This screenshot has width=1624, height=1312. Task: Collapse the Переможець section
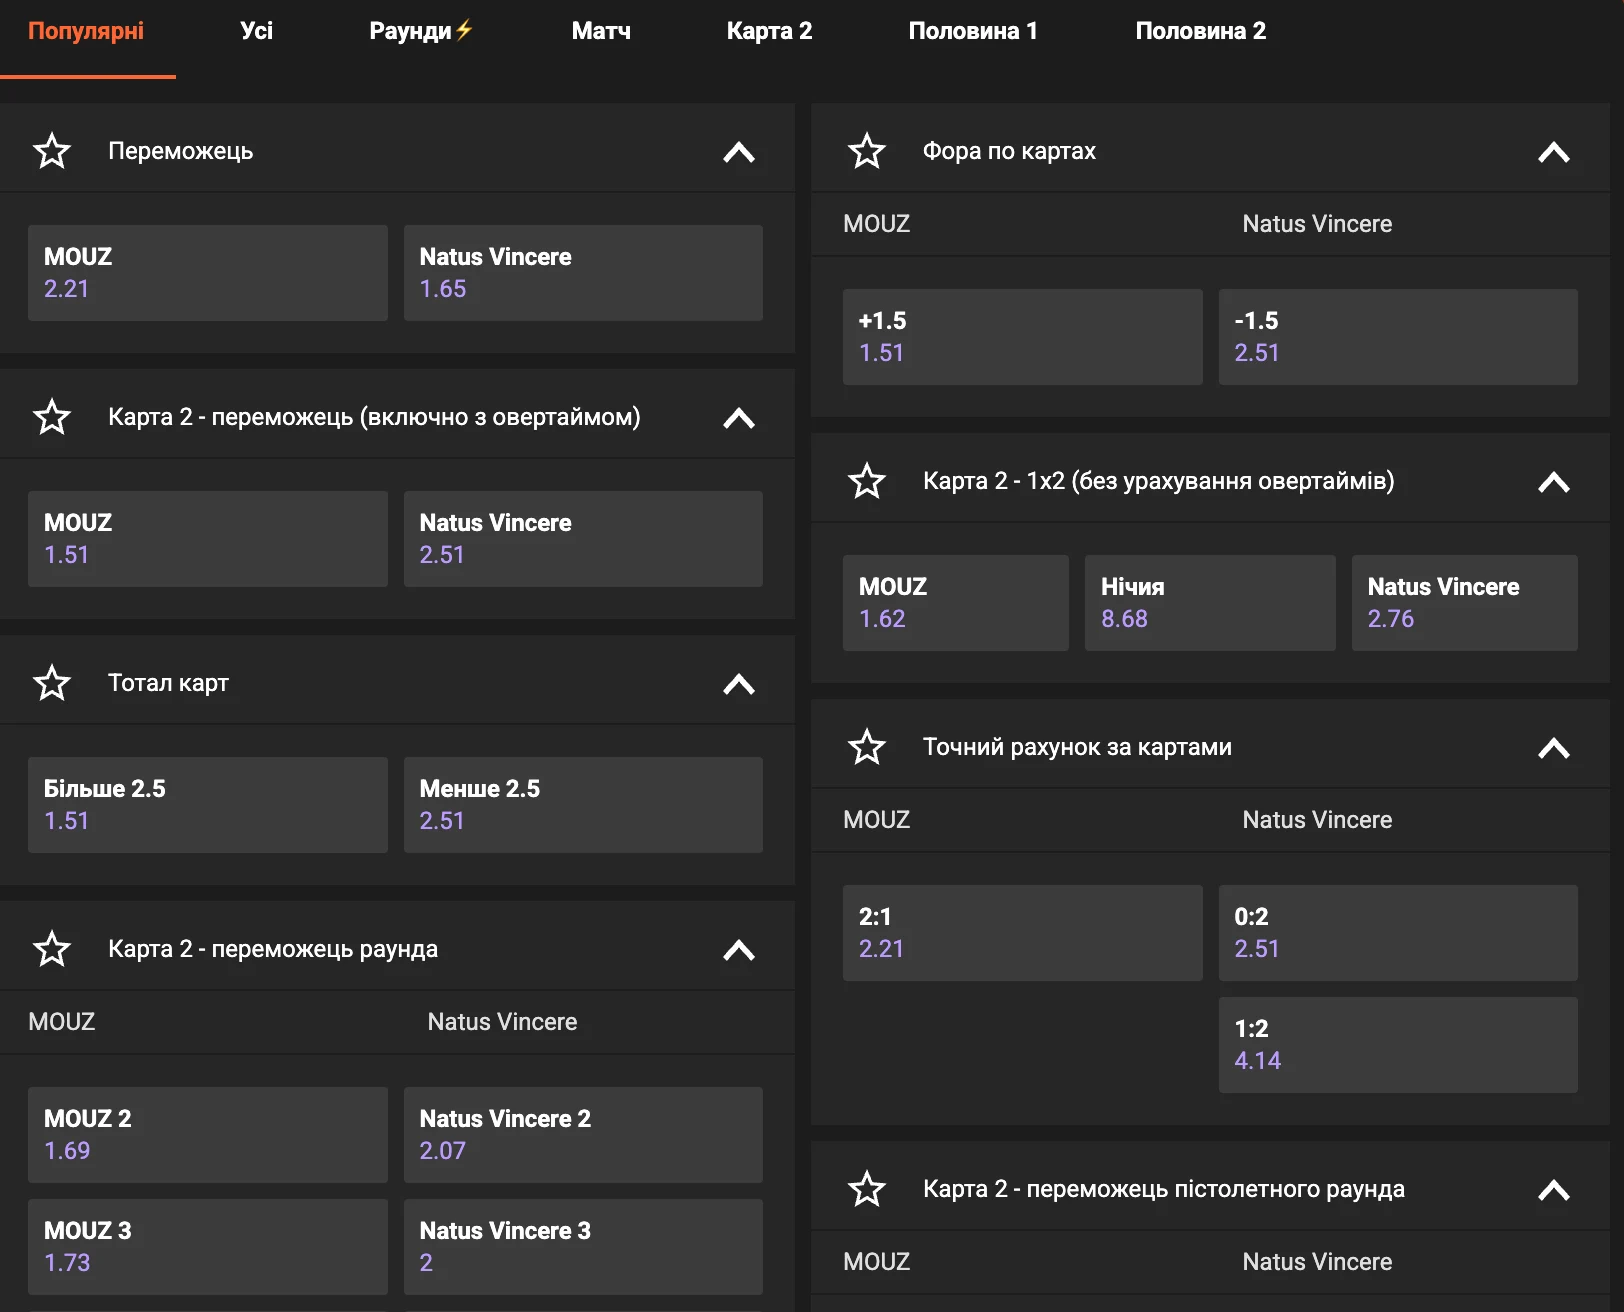coord(739,152)
